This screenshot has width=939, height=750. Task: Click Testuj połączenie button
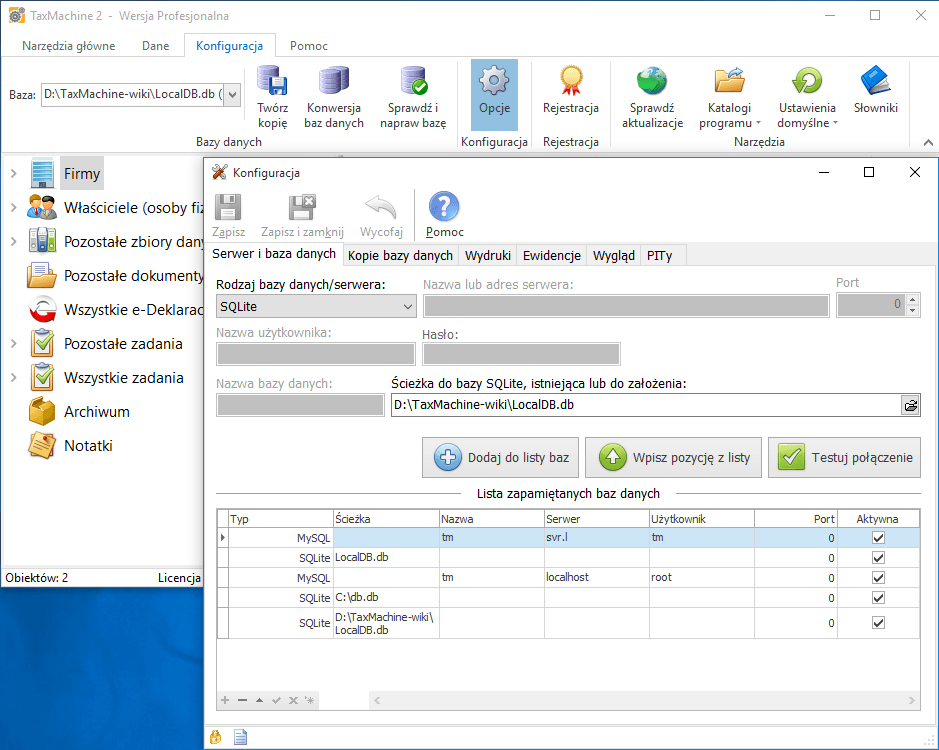[844, 458]
